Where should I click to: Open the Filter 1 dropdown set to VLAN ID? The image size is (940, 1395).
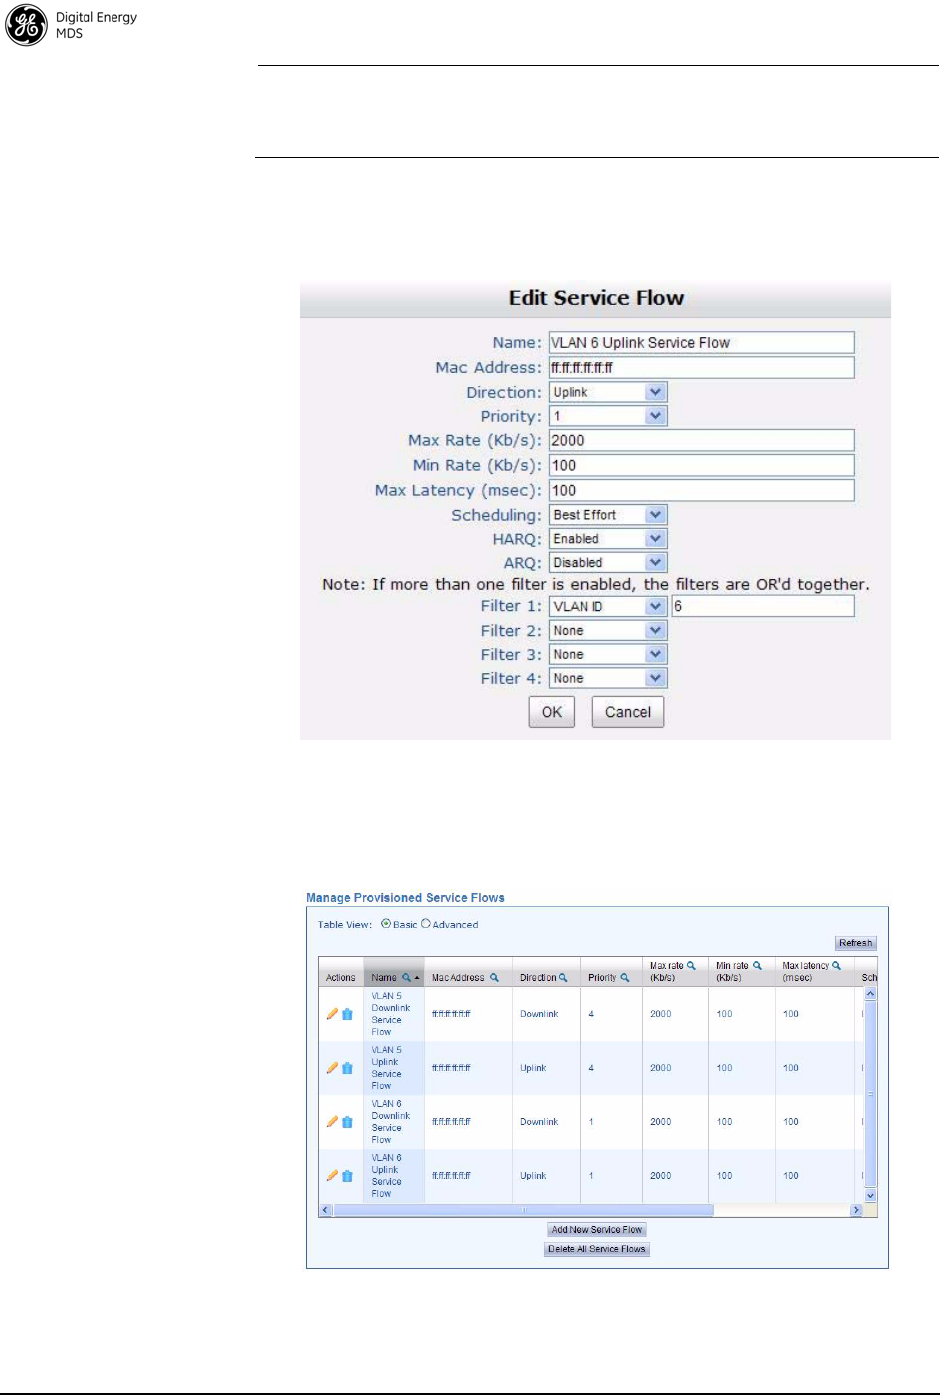click(608, 606)
